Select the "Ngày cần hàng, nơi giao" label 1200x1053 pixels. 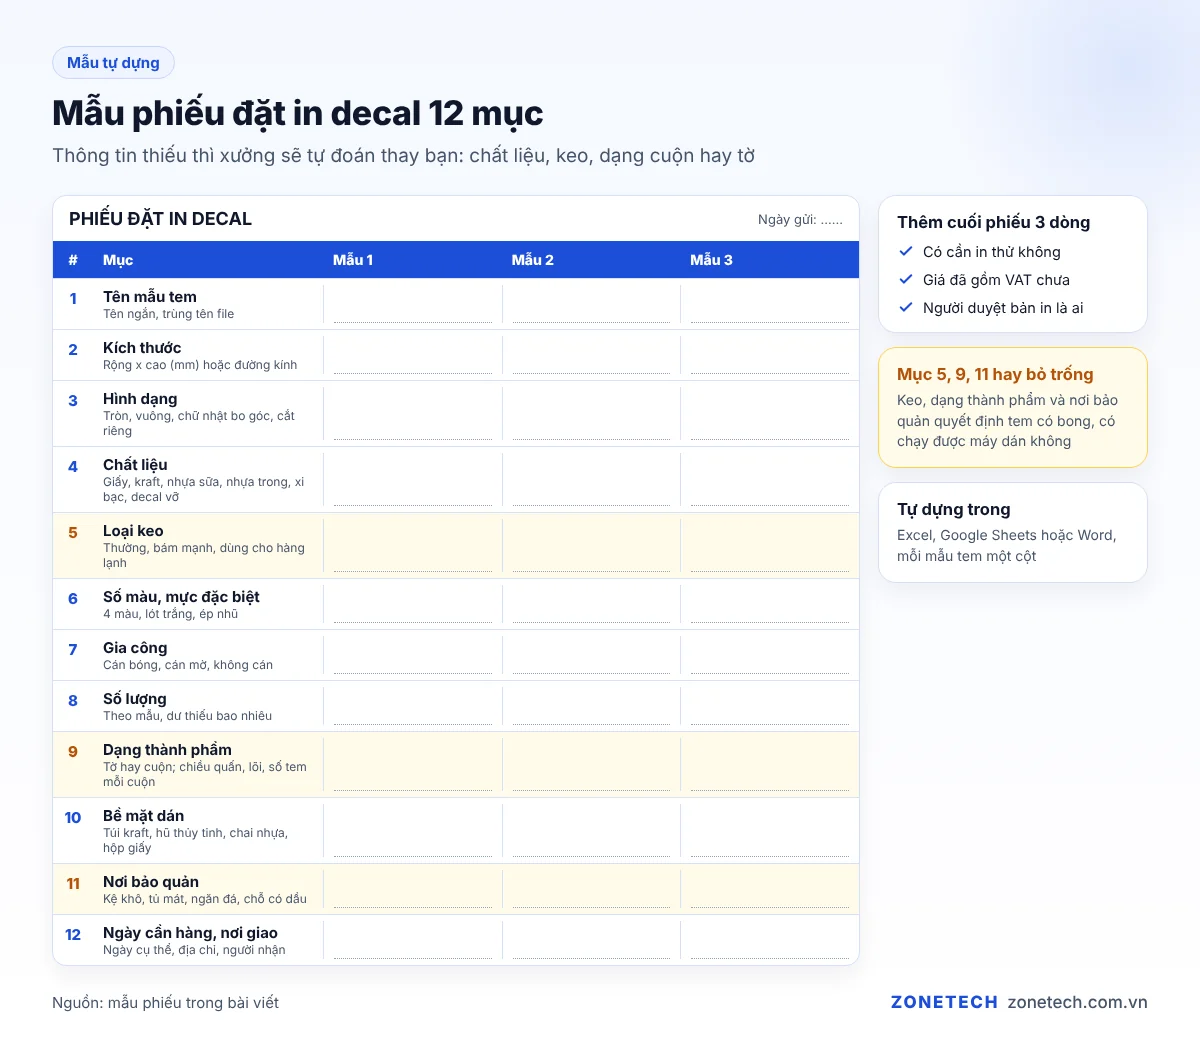(x=190, y=933)
